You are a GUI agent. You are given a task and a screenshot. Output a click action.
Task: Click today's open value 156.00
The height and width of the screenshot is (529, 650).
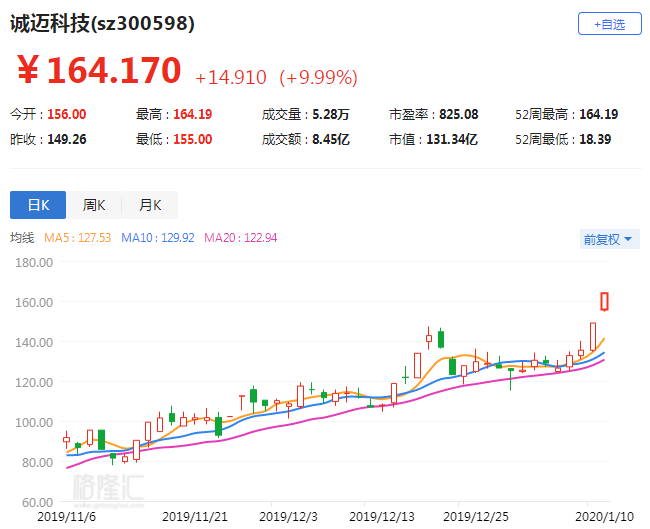click(x=67, y=114)
